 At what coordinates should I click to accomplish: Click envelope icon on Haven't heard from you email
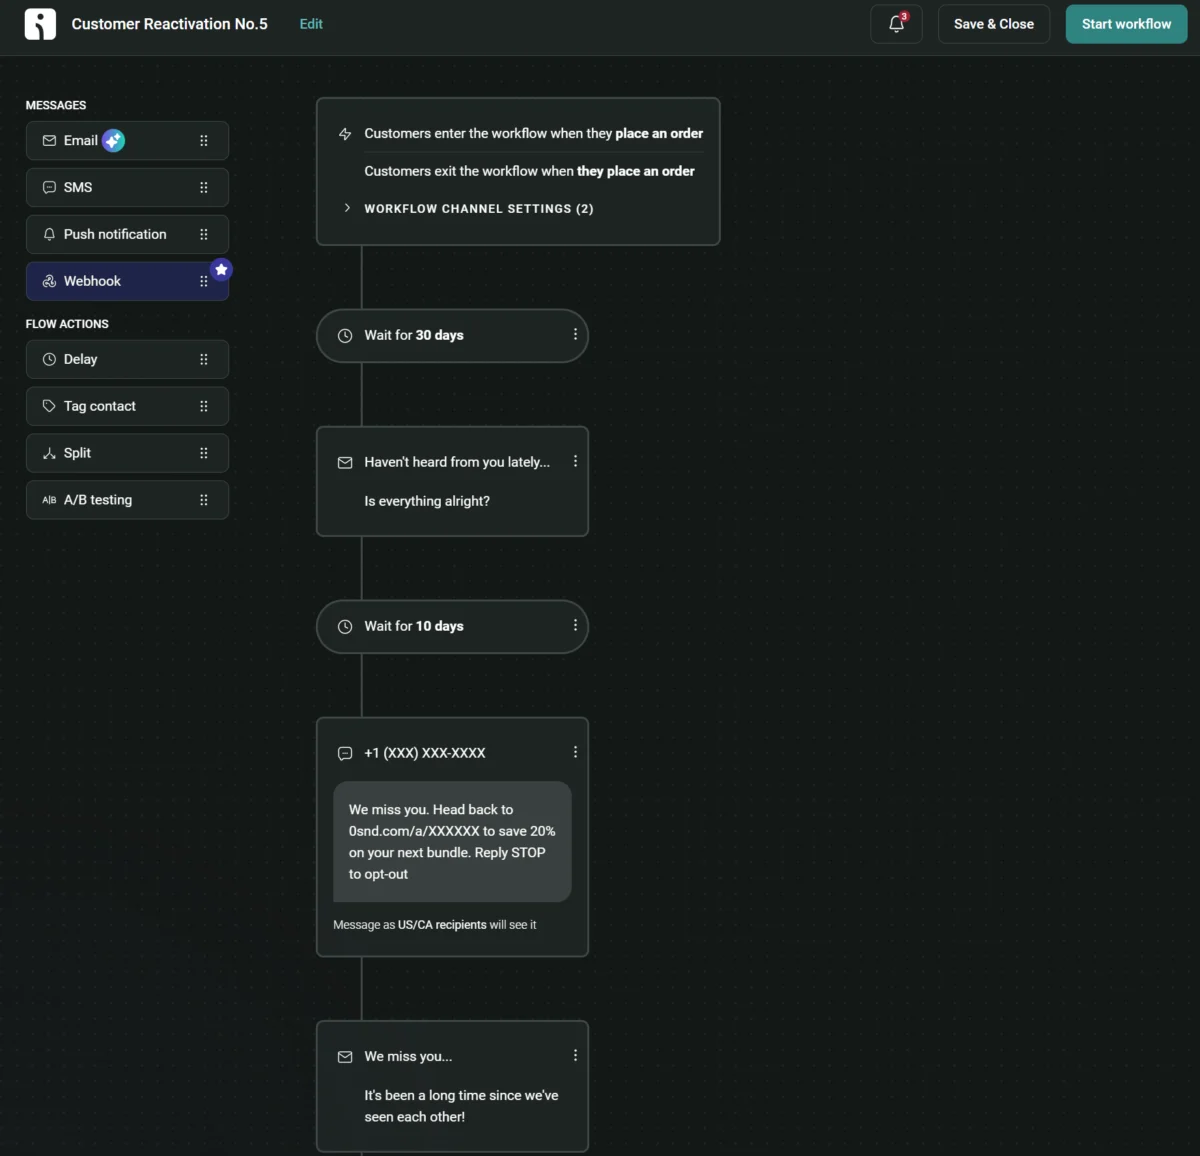click(345, 463)
